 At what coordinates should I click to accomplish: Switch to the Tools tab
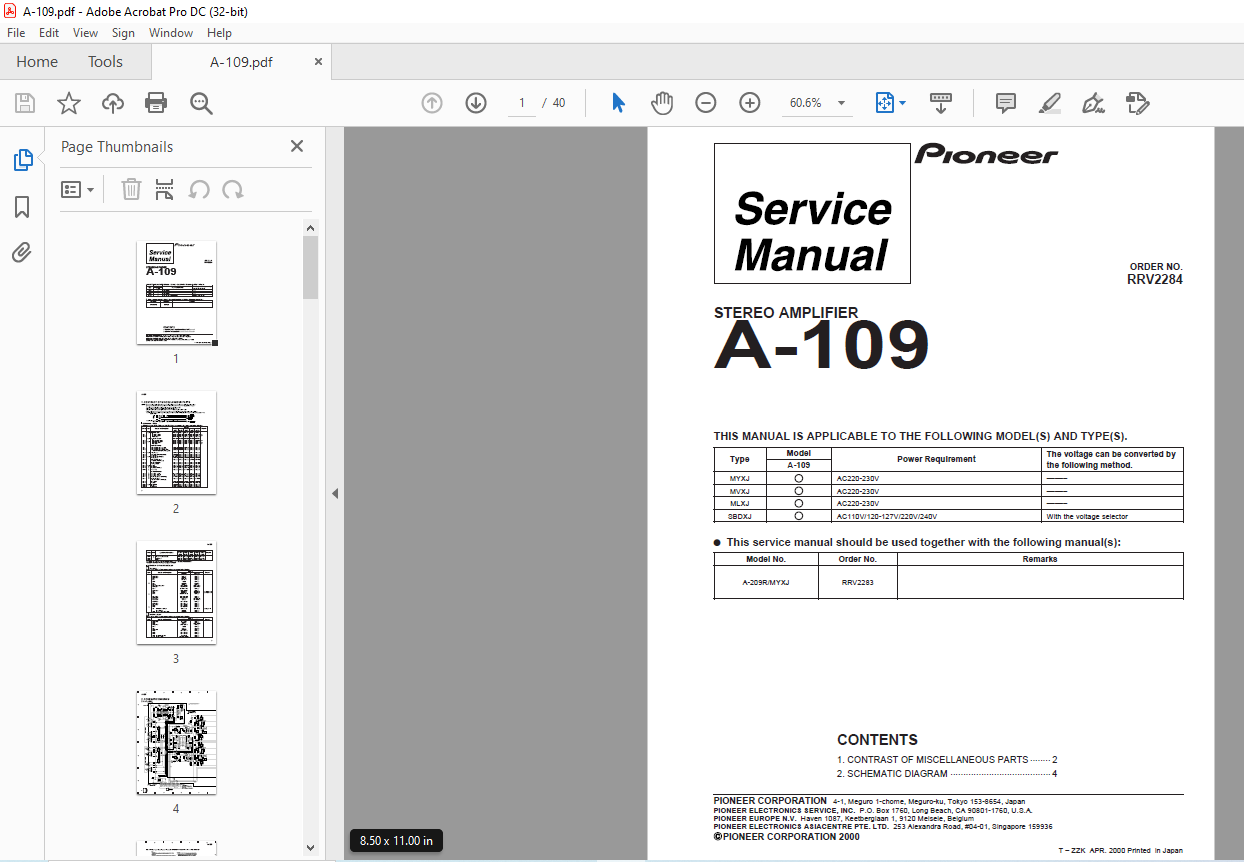(105, 62)
